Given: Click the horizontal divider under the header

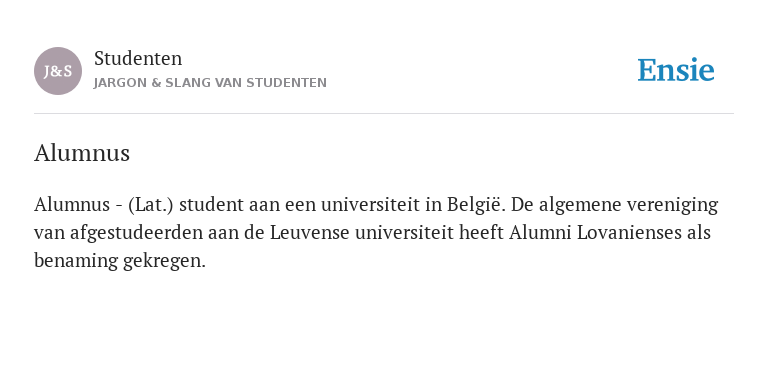Looking at the screenshot, I should [x=384, y=114].
